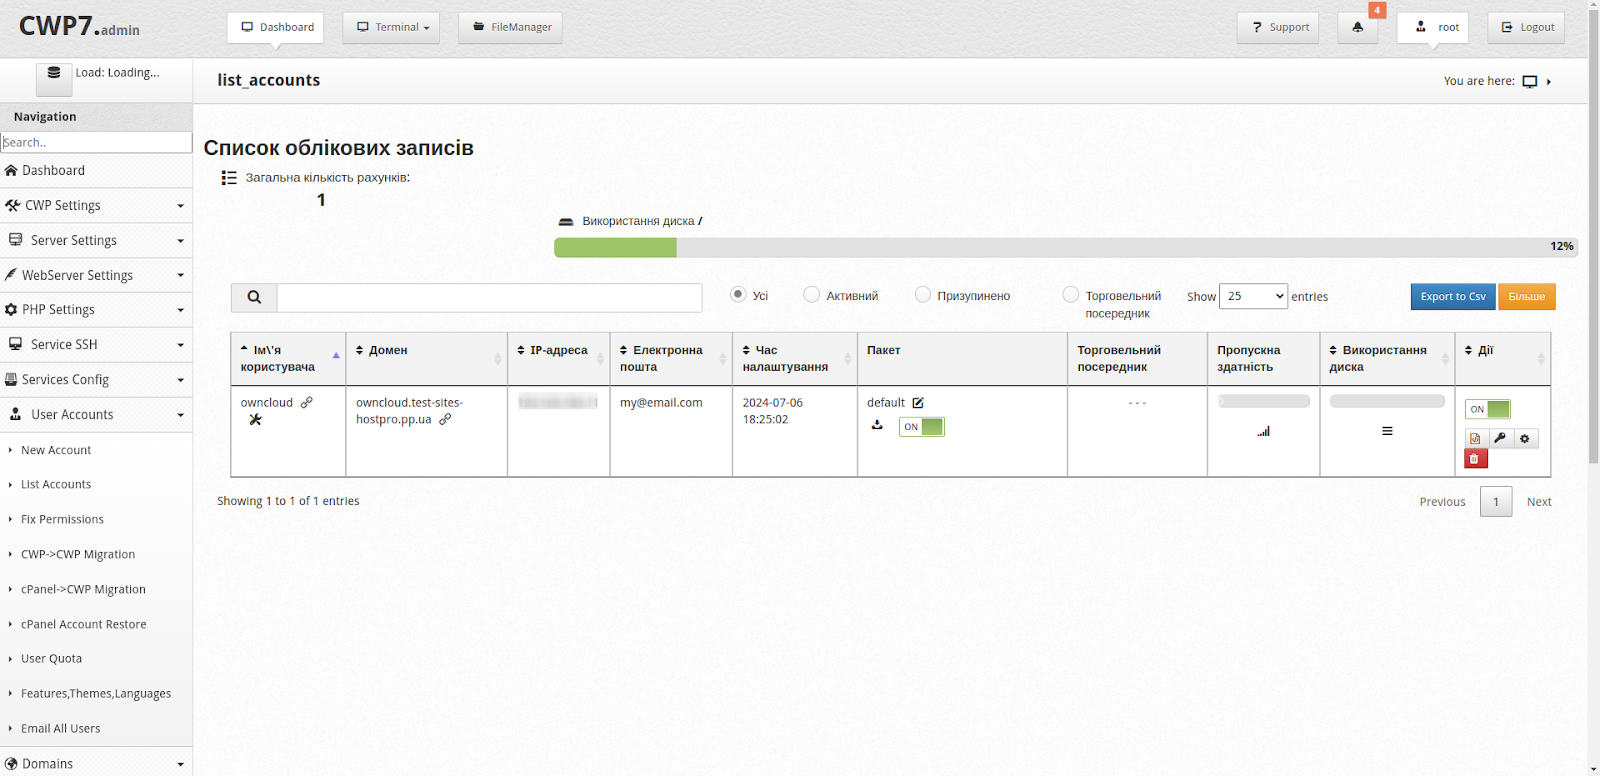Click the gear settings action icon

[x=1525, y=439]
